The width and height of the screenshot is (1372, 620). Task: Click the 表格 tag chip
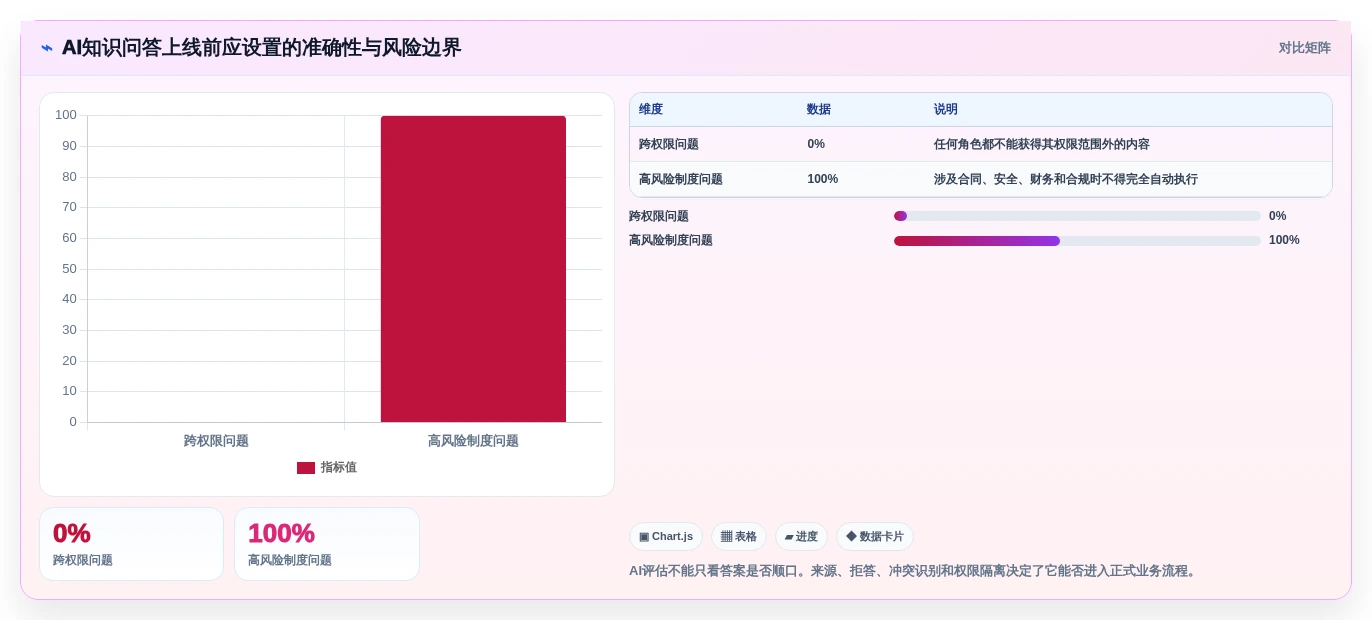(739, 537)
